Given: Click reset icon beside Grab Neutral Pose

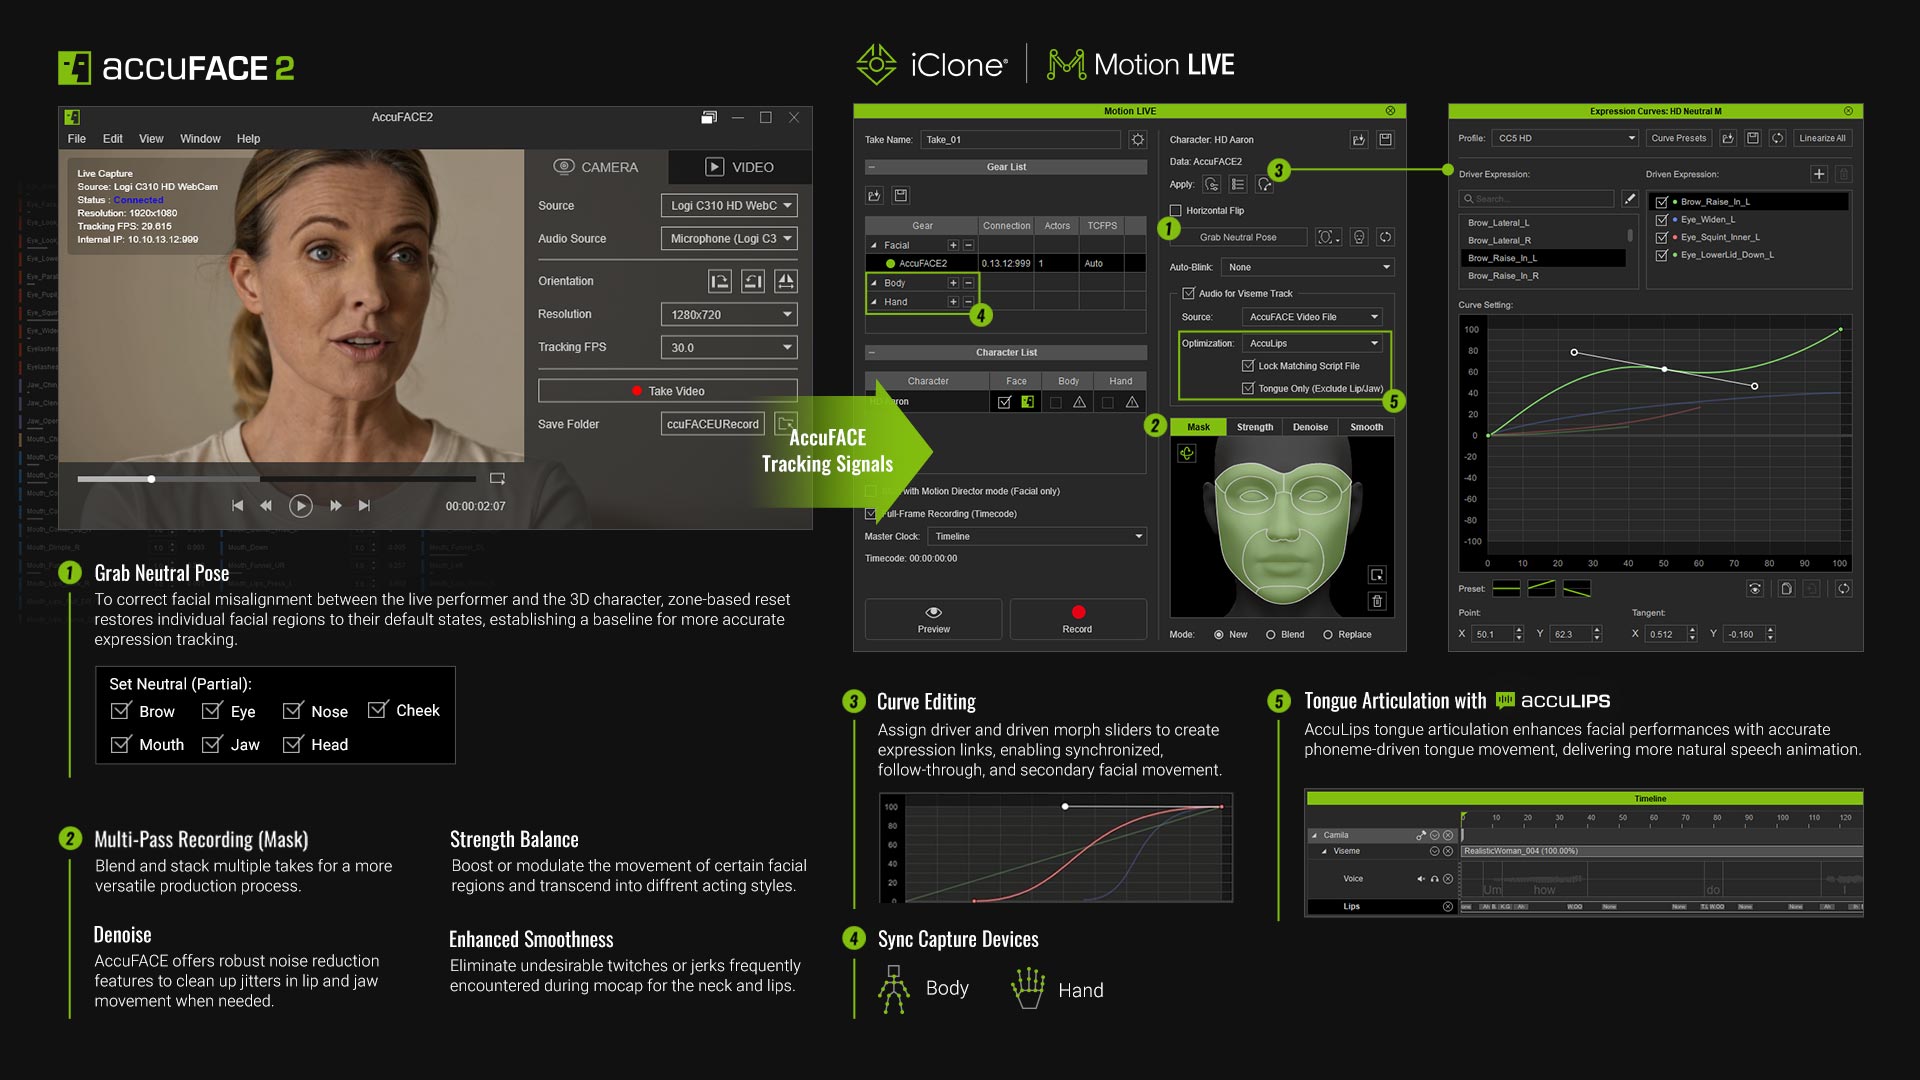Looking at the screenshot, I should (1386, 237).
